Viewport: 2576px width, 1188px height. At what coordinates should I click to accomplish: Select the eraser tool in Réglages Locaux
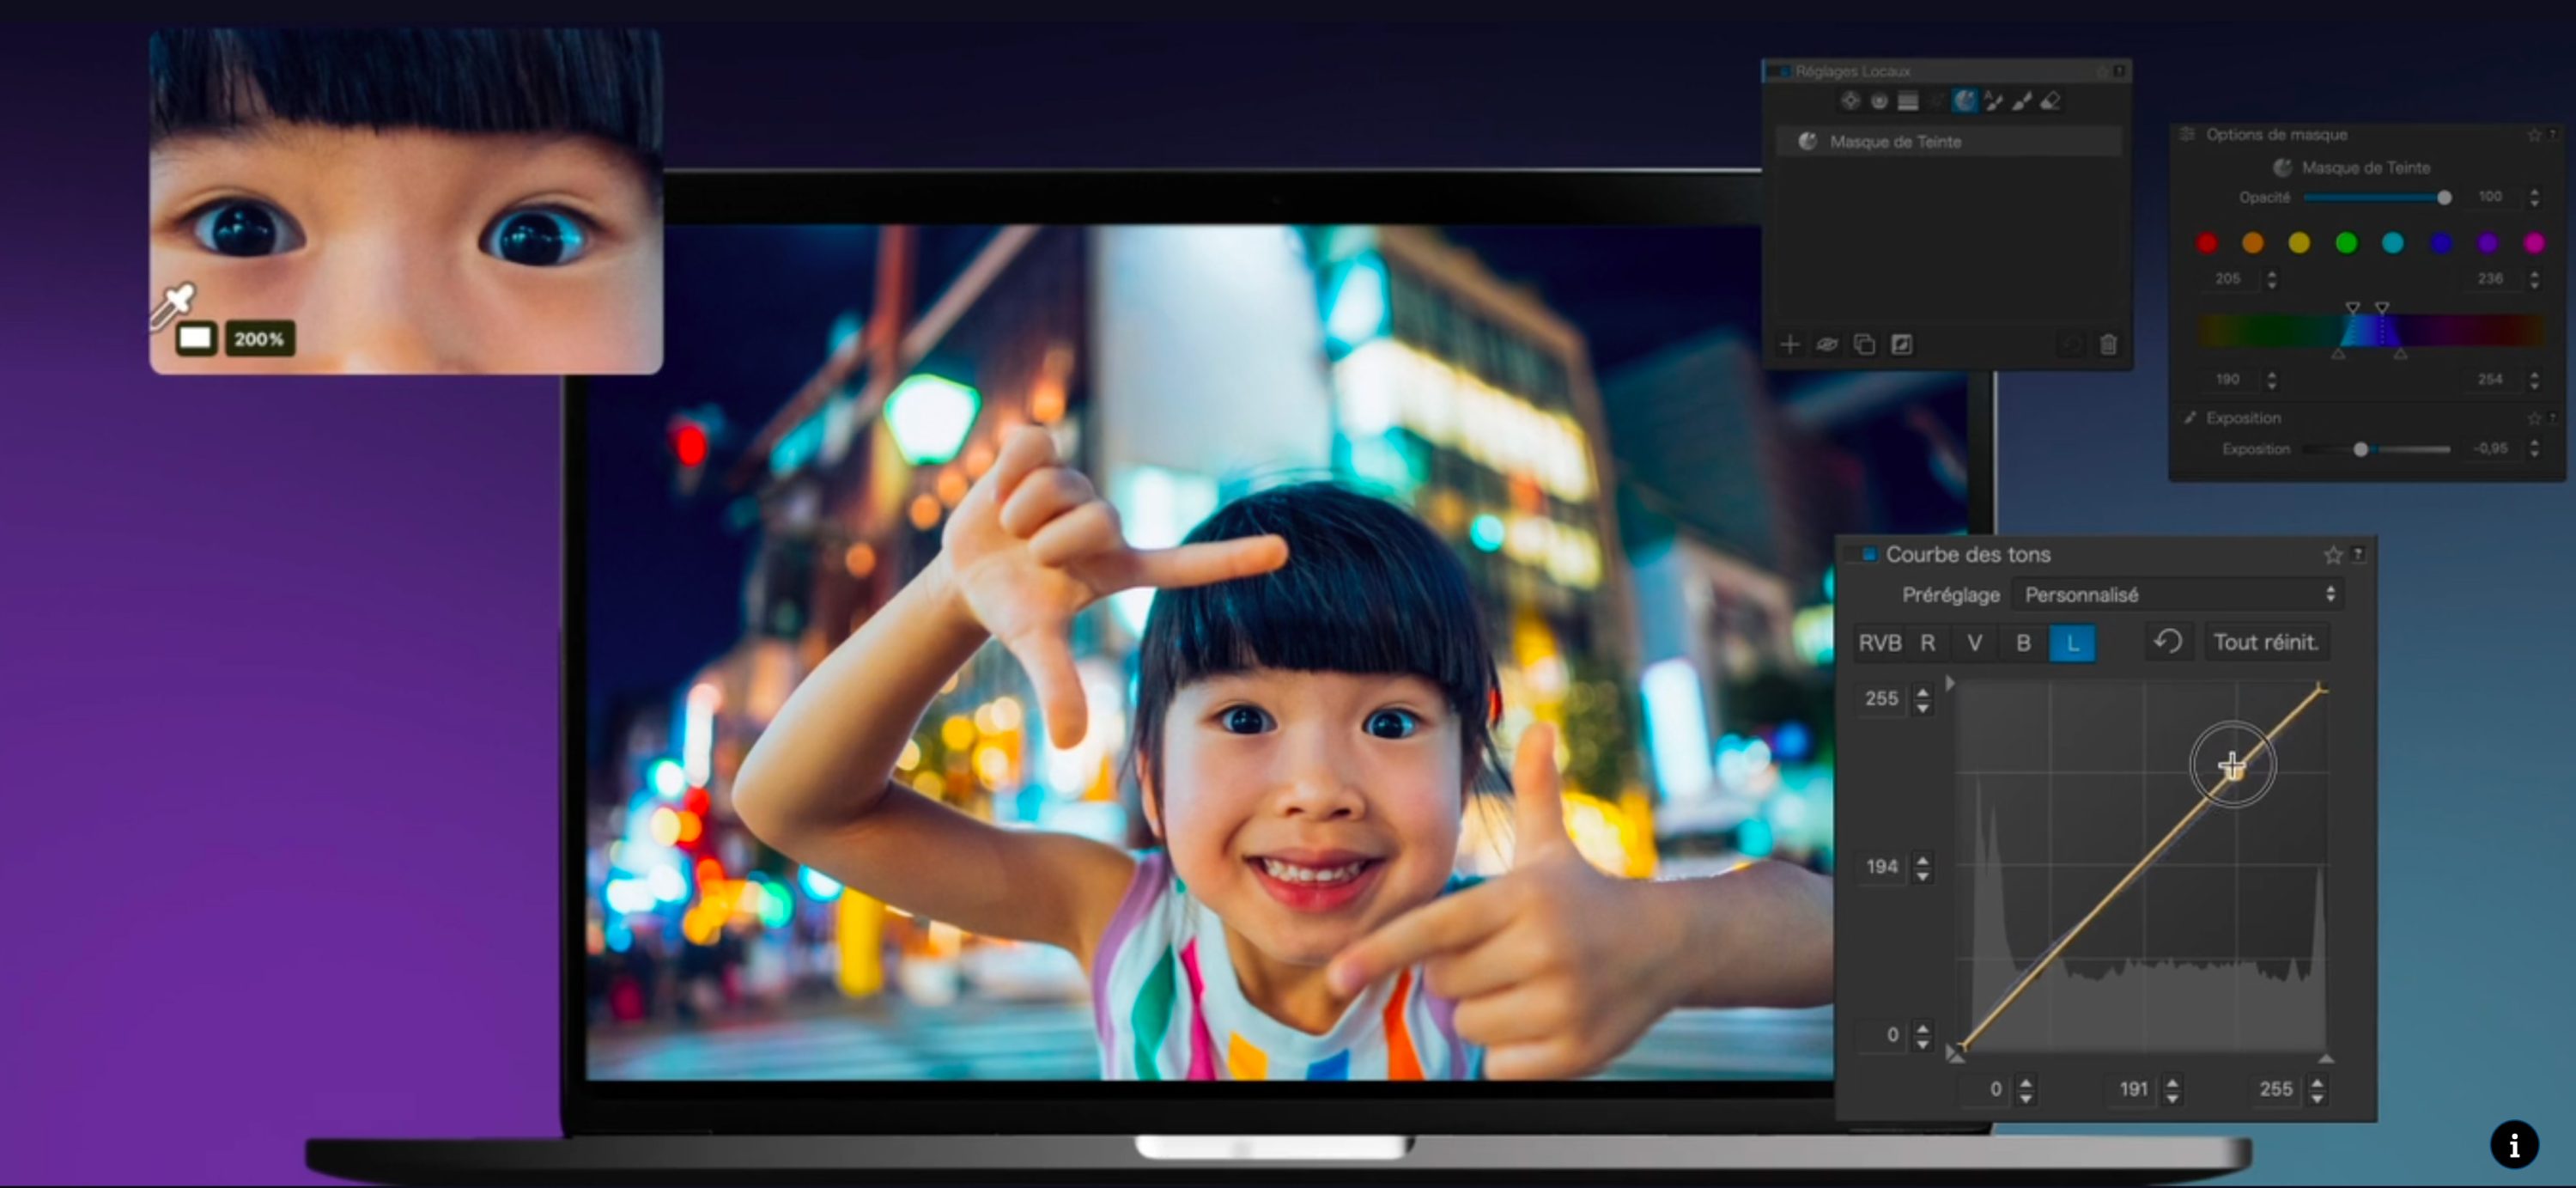click(x=2051, y=101)
